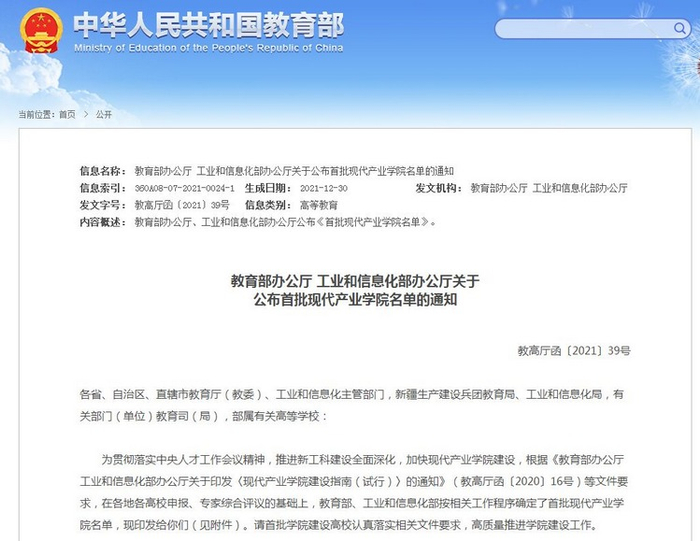Click the 信息名称 title value text
The image size is (700, 541).
click(x=294, y=171)
